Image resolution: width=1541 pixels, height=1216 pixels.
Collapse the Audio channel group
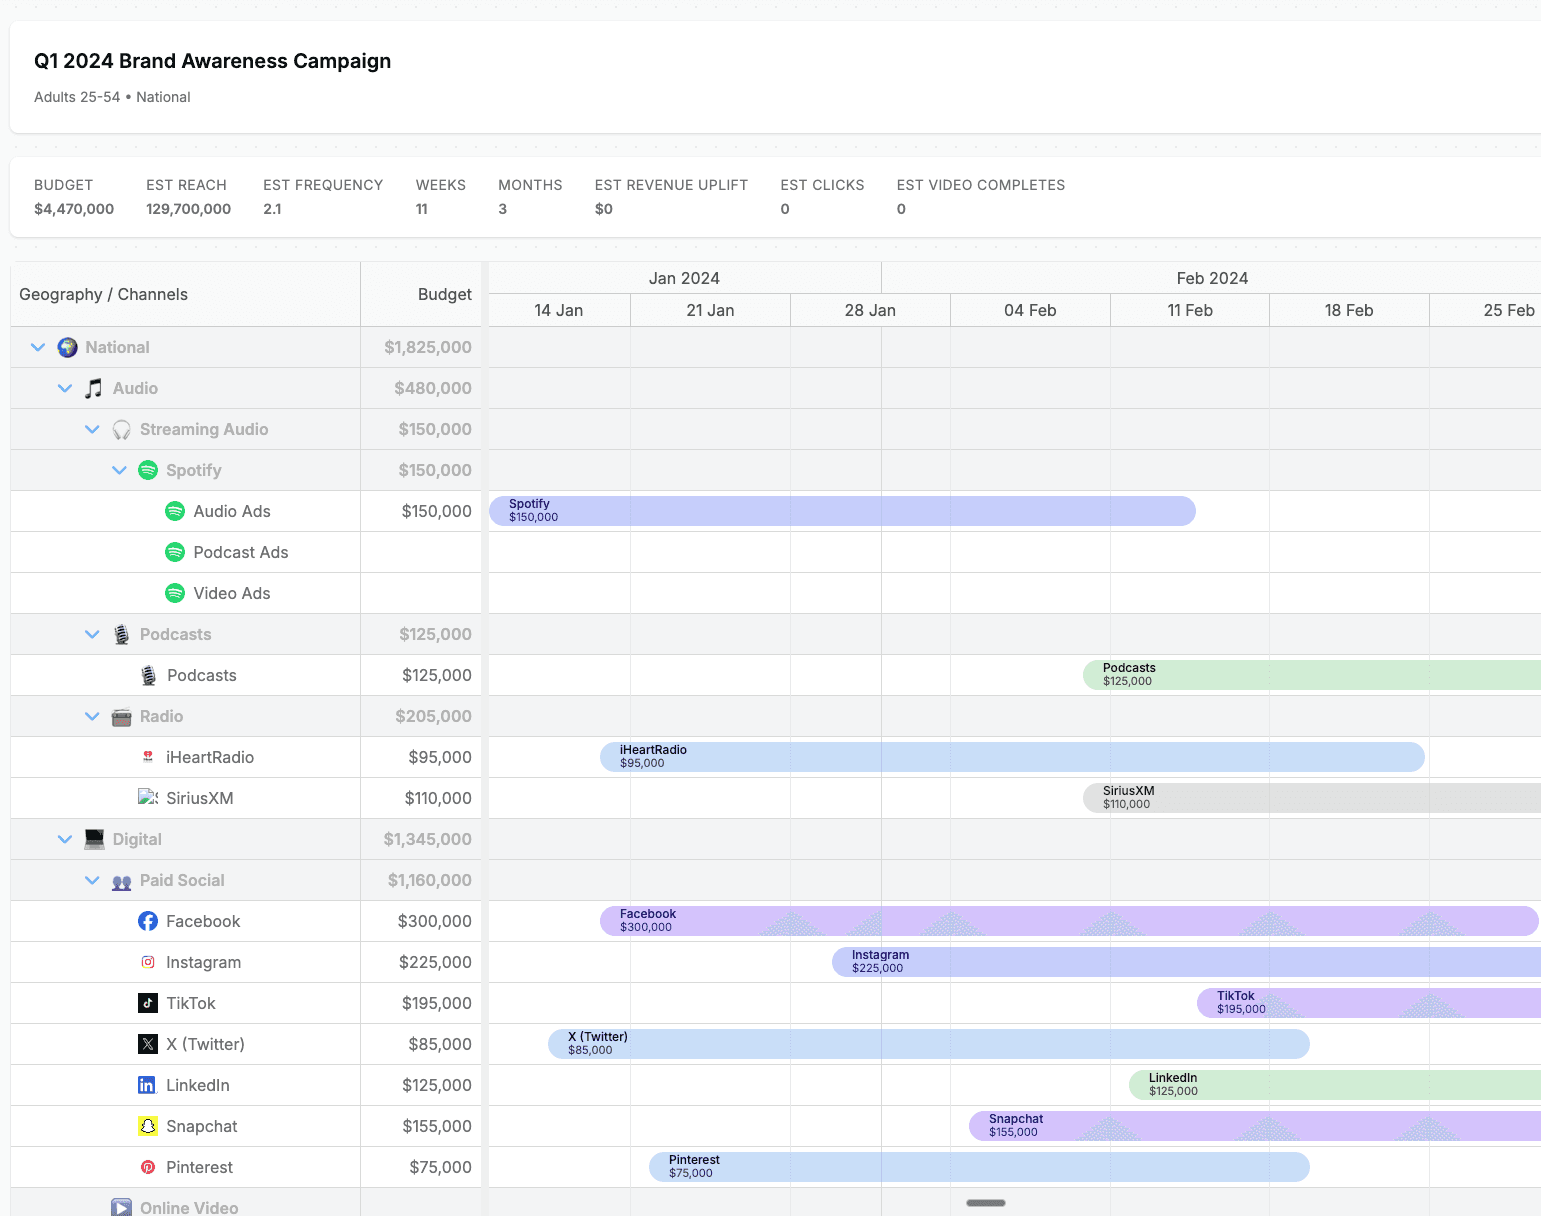tap(65, 388)
